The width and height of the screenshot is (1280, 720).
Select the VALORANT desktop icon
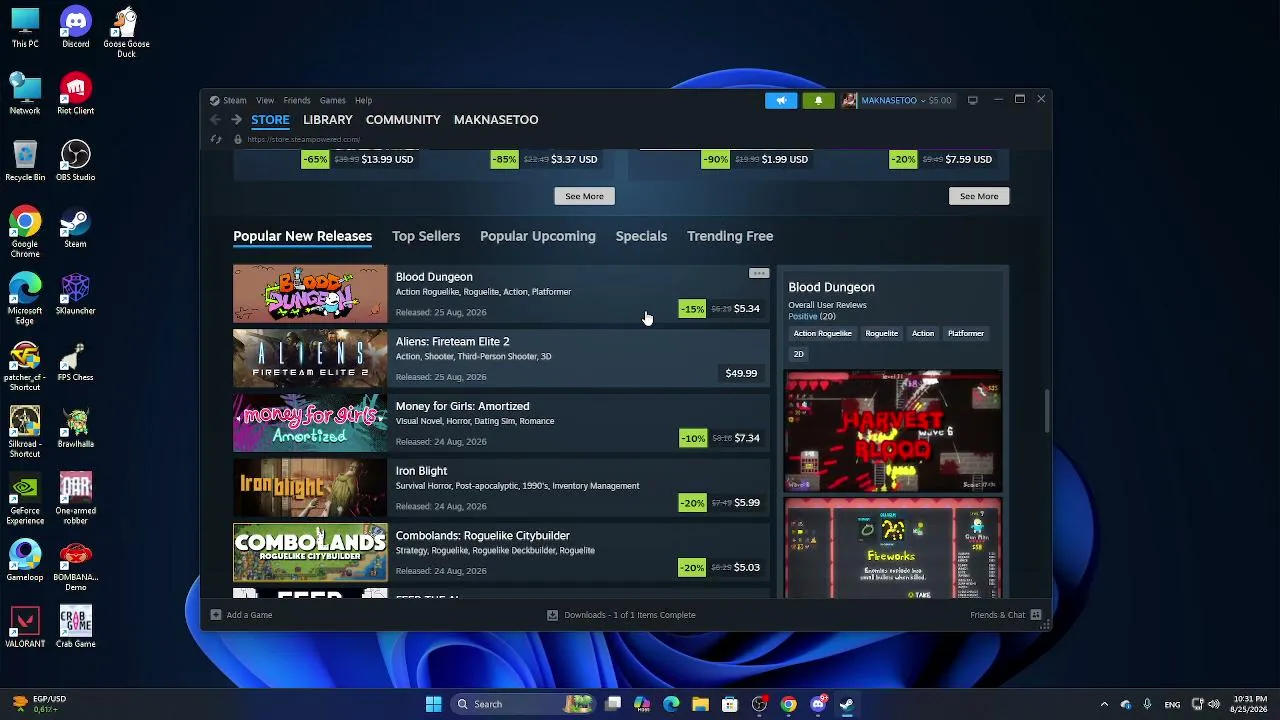pyautogui.click(x=25, y=627)
